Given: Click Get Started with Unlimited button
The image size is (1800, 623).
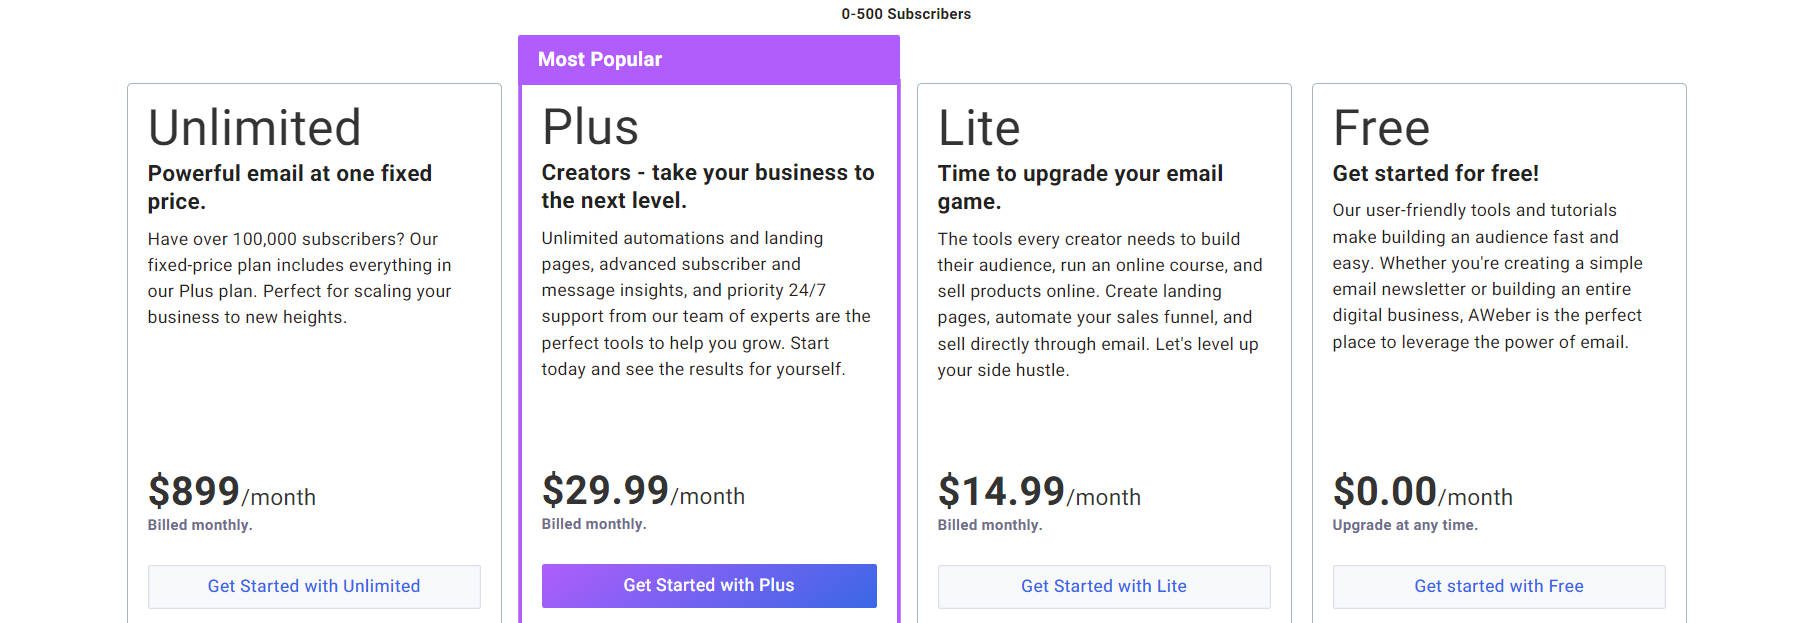Looking at the screenshot, I should pyautogui.click(x=314, y=586).
